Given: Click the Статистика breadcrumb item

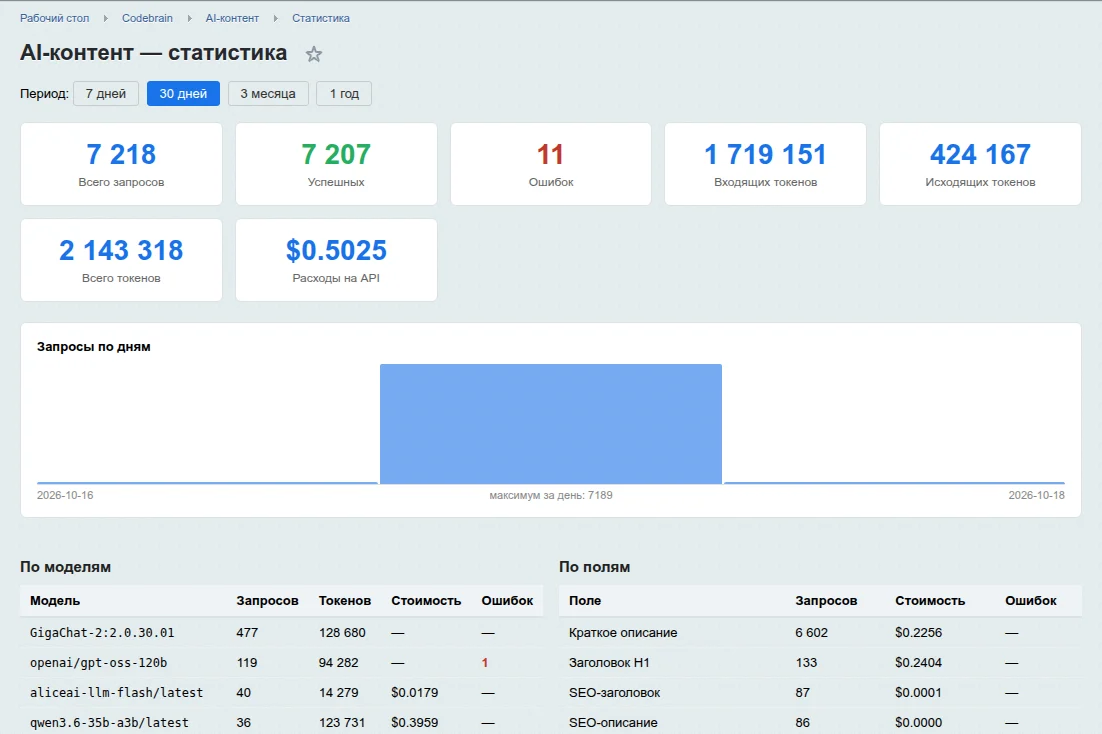Looking at the screenshot, I should click(320, 18).
